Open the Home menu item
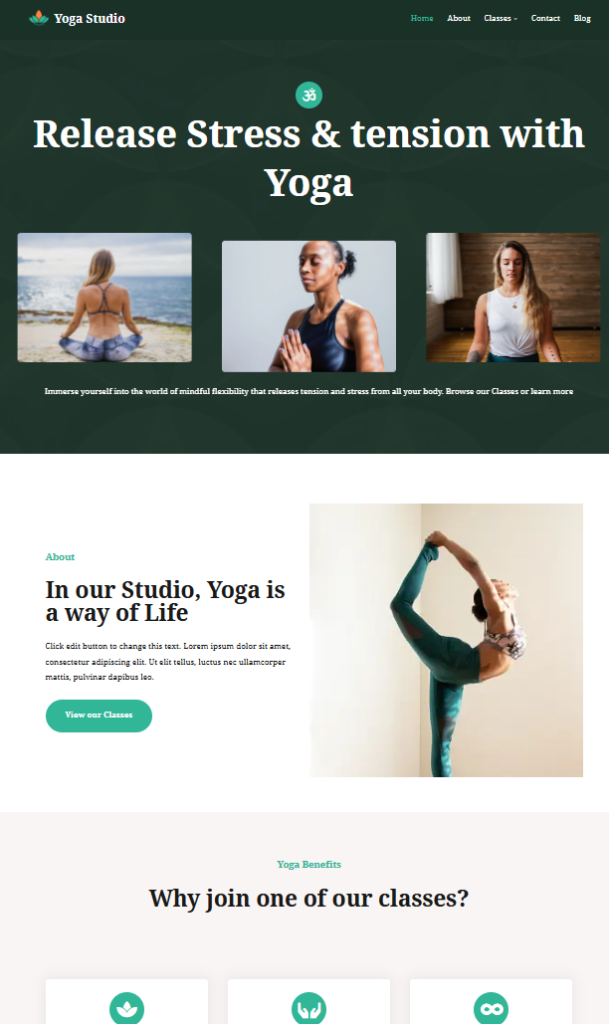This screenshot has width=609, height=1024. (x=422, y=18)
